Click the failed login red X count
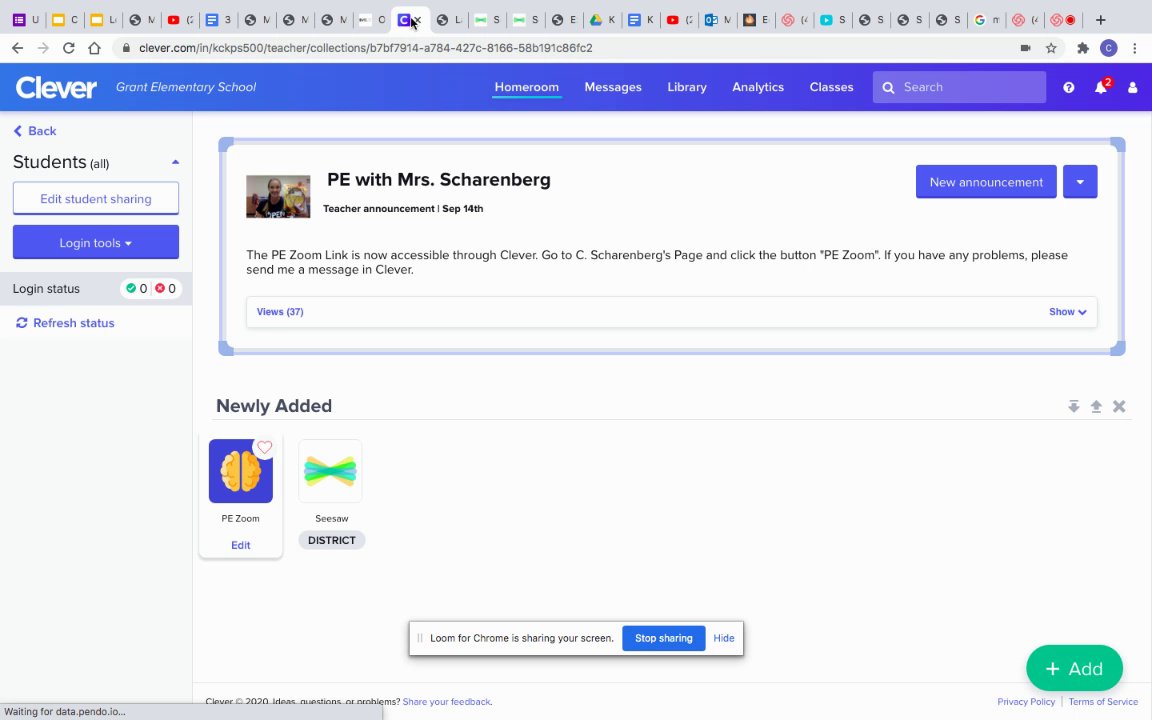1152x720 pixels. (165, 289)
